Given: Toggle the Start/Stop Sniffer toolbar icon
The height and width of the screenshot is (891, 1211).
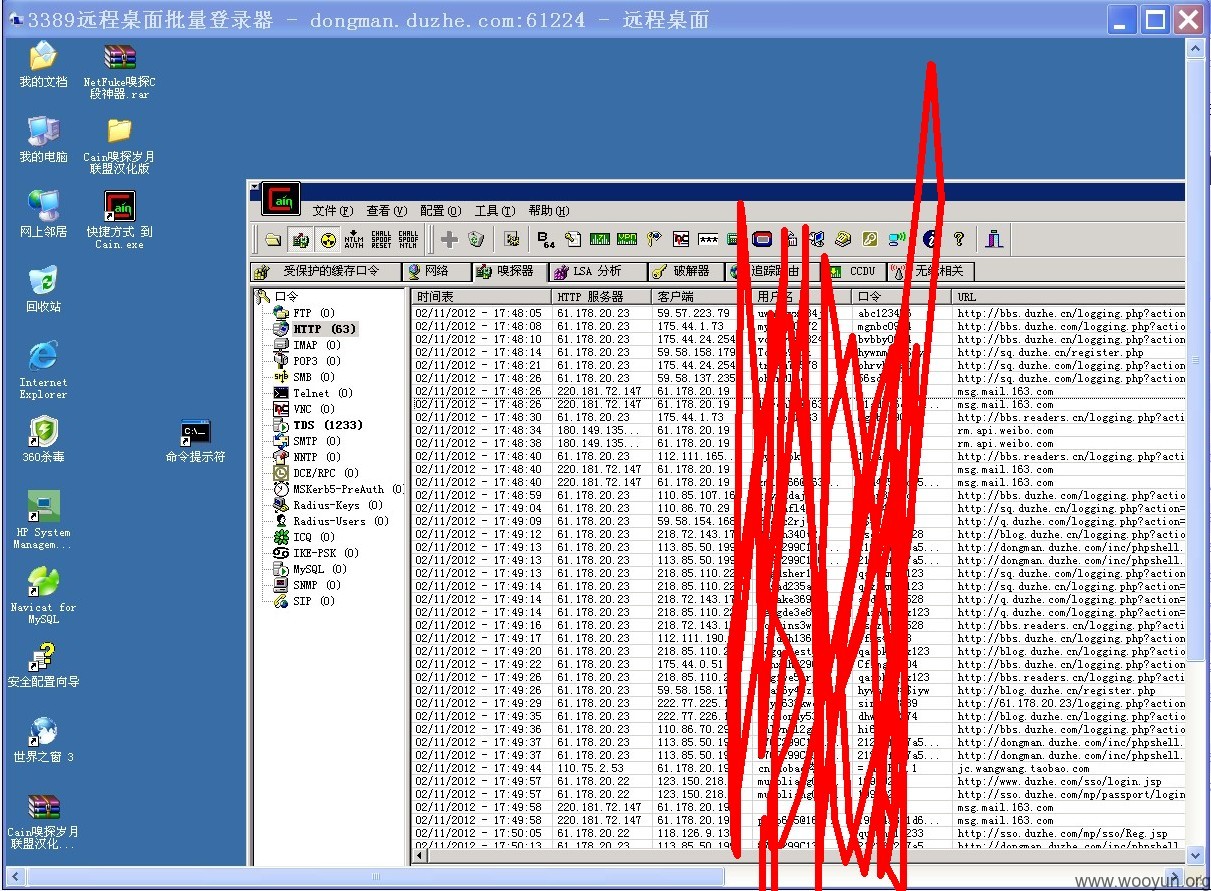Looking at the screenshot, I should pos(300,239).
